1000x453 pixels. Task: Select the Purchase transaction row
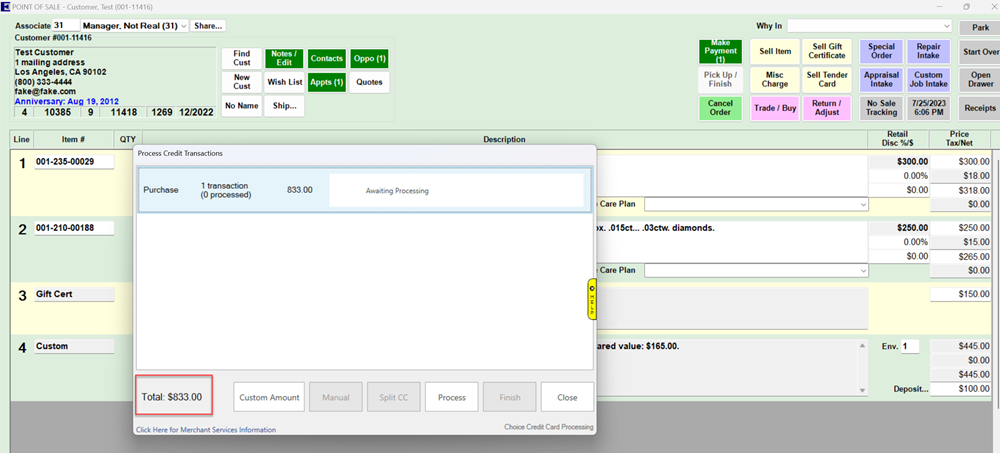click(362, 190)
